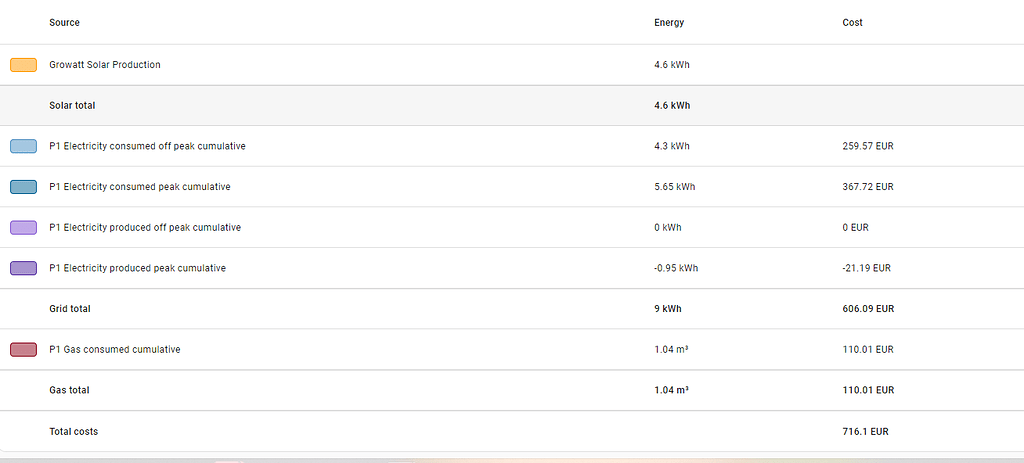The width and height of the screenshot is (1024, 463).
Task: Select P1 Electricity consumed peak cumulative row
Action: [140, 187]
